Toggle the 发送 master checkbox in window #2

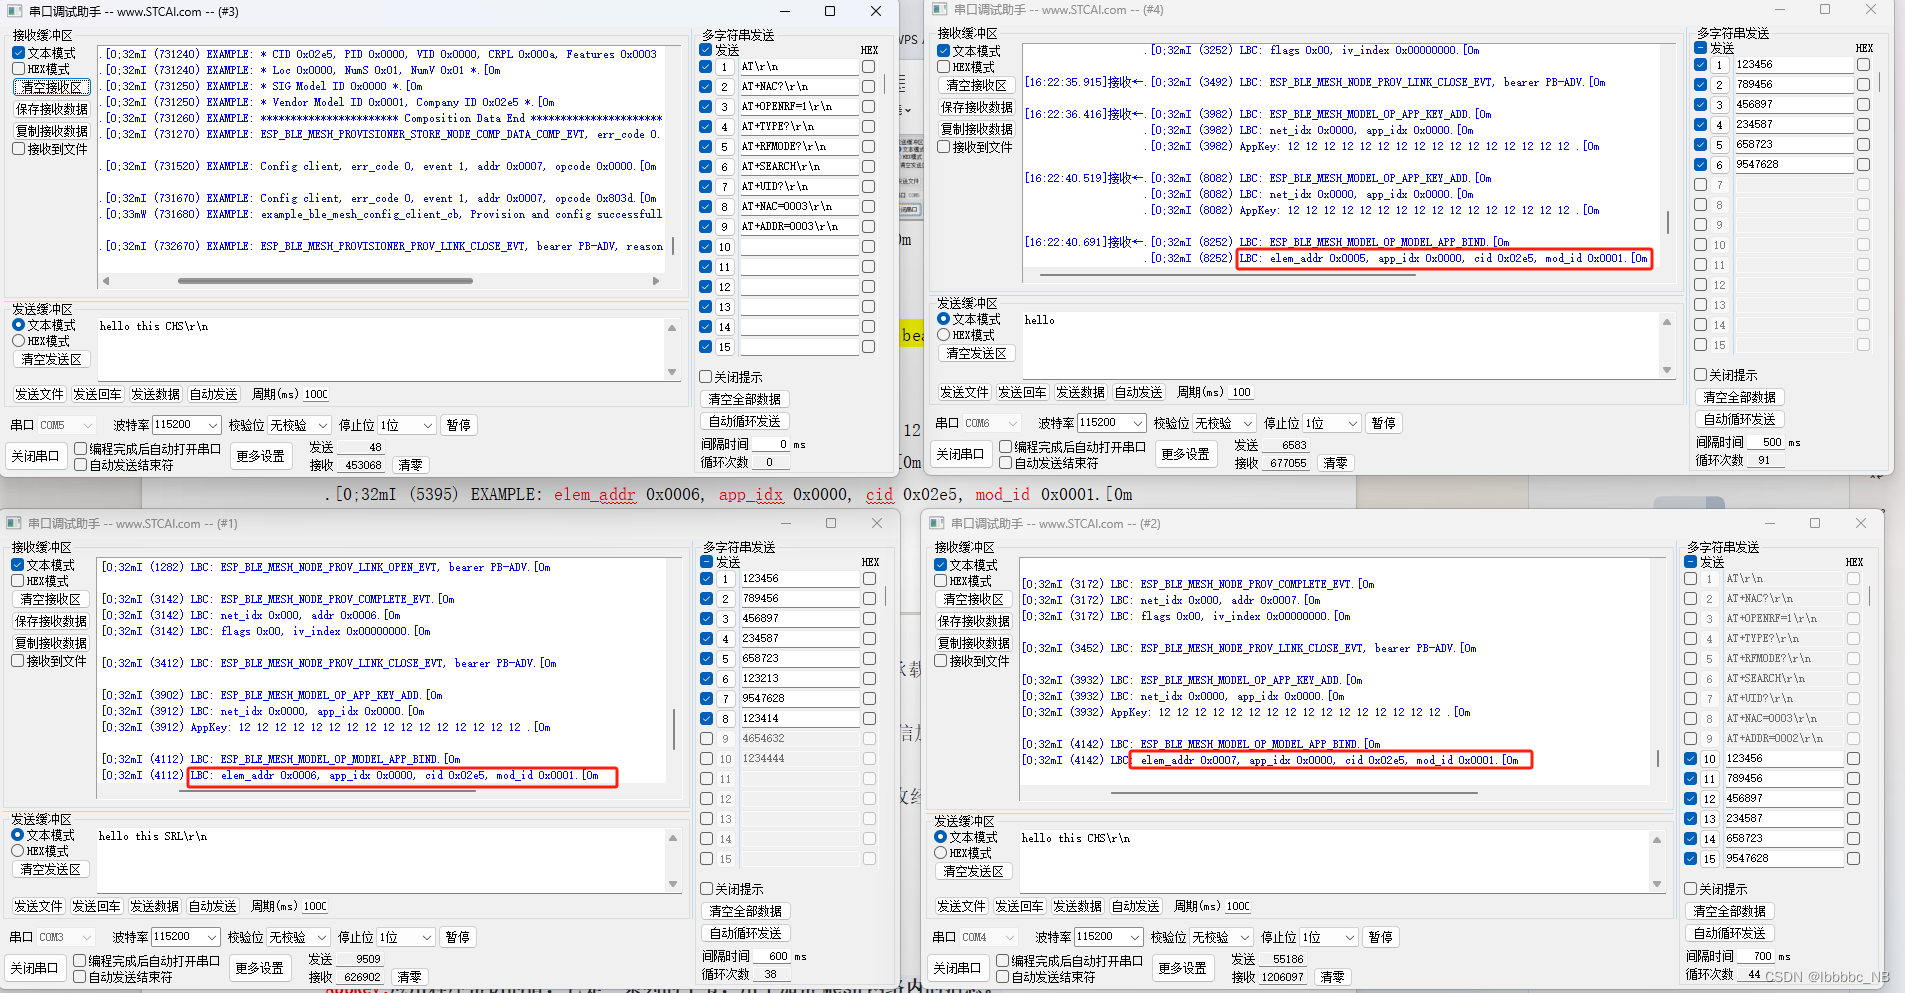[1690, 563]
